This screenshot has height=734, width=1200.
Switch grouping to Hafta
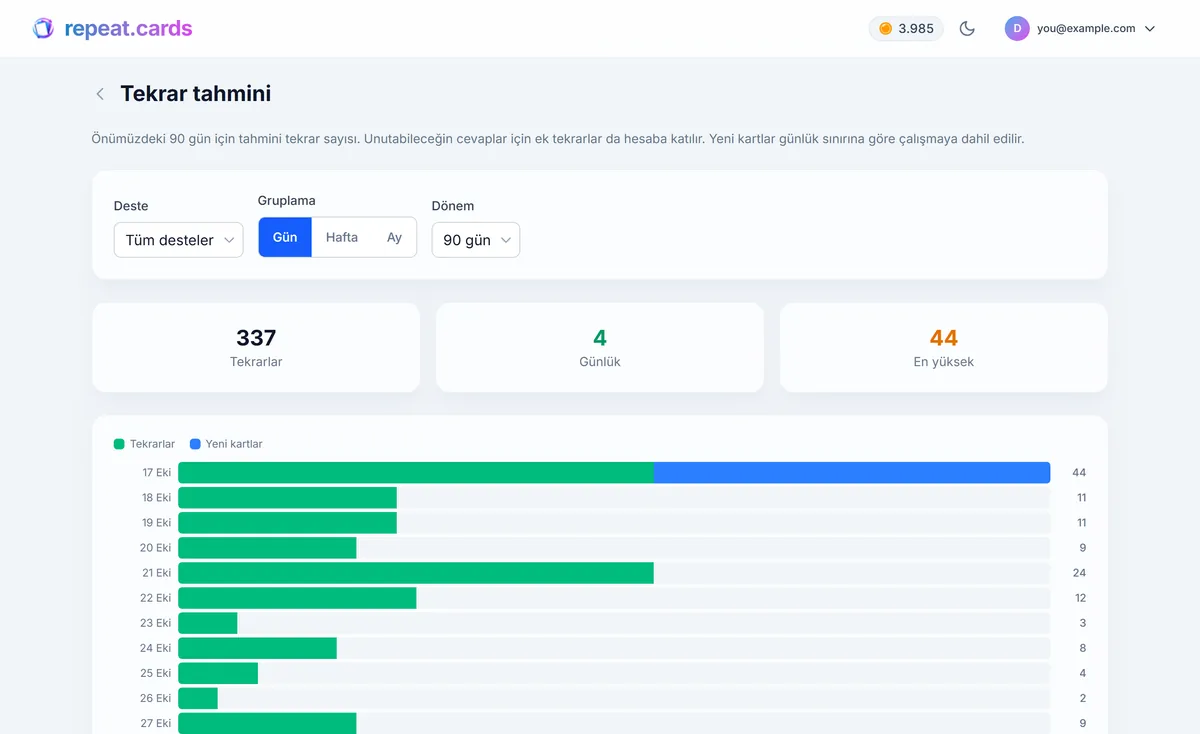tap(342, 237)
